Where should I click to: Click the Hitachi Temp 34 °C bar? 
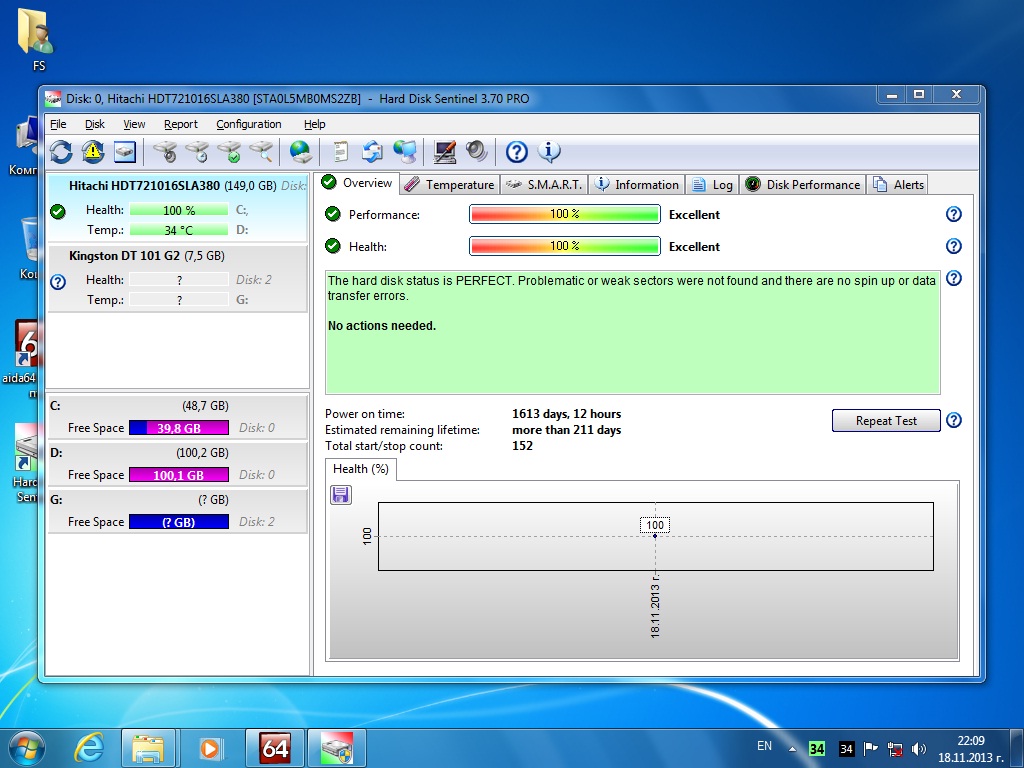point(179,230)
